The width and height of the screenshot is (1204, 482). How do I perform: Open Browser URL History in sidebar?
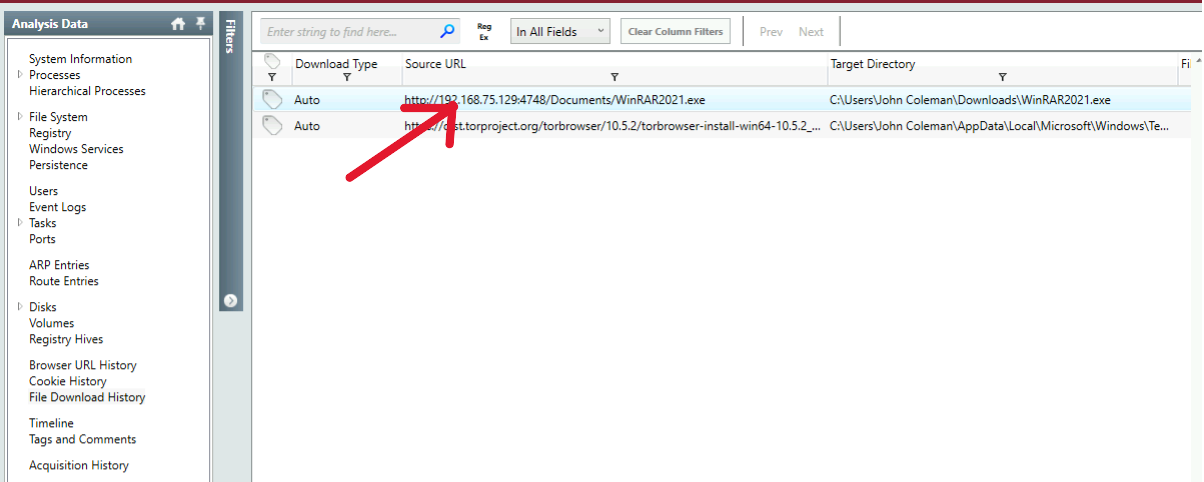tap(83, 365)
